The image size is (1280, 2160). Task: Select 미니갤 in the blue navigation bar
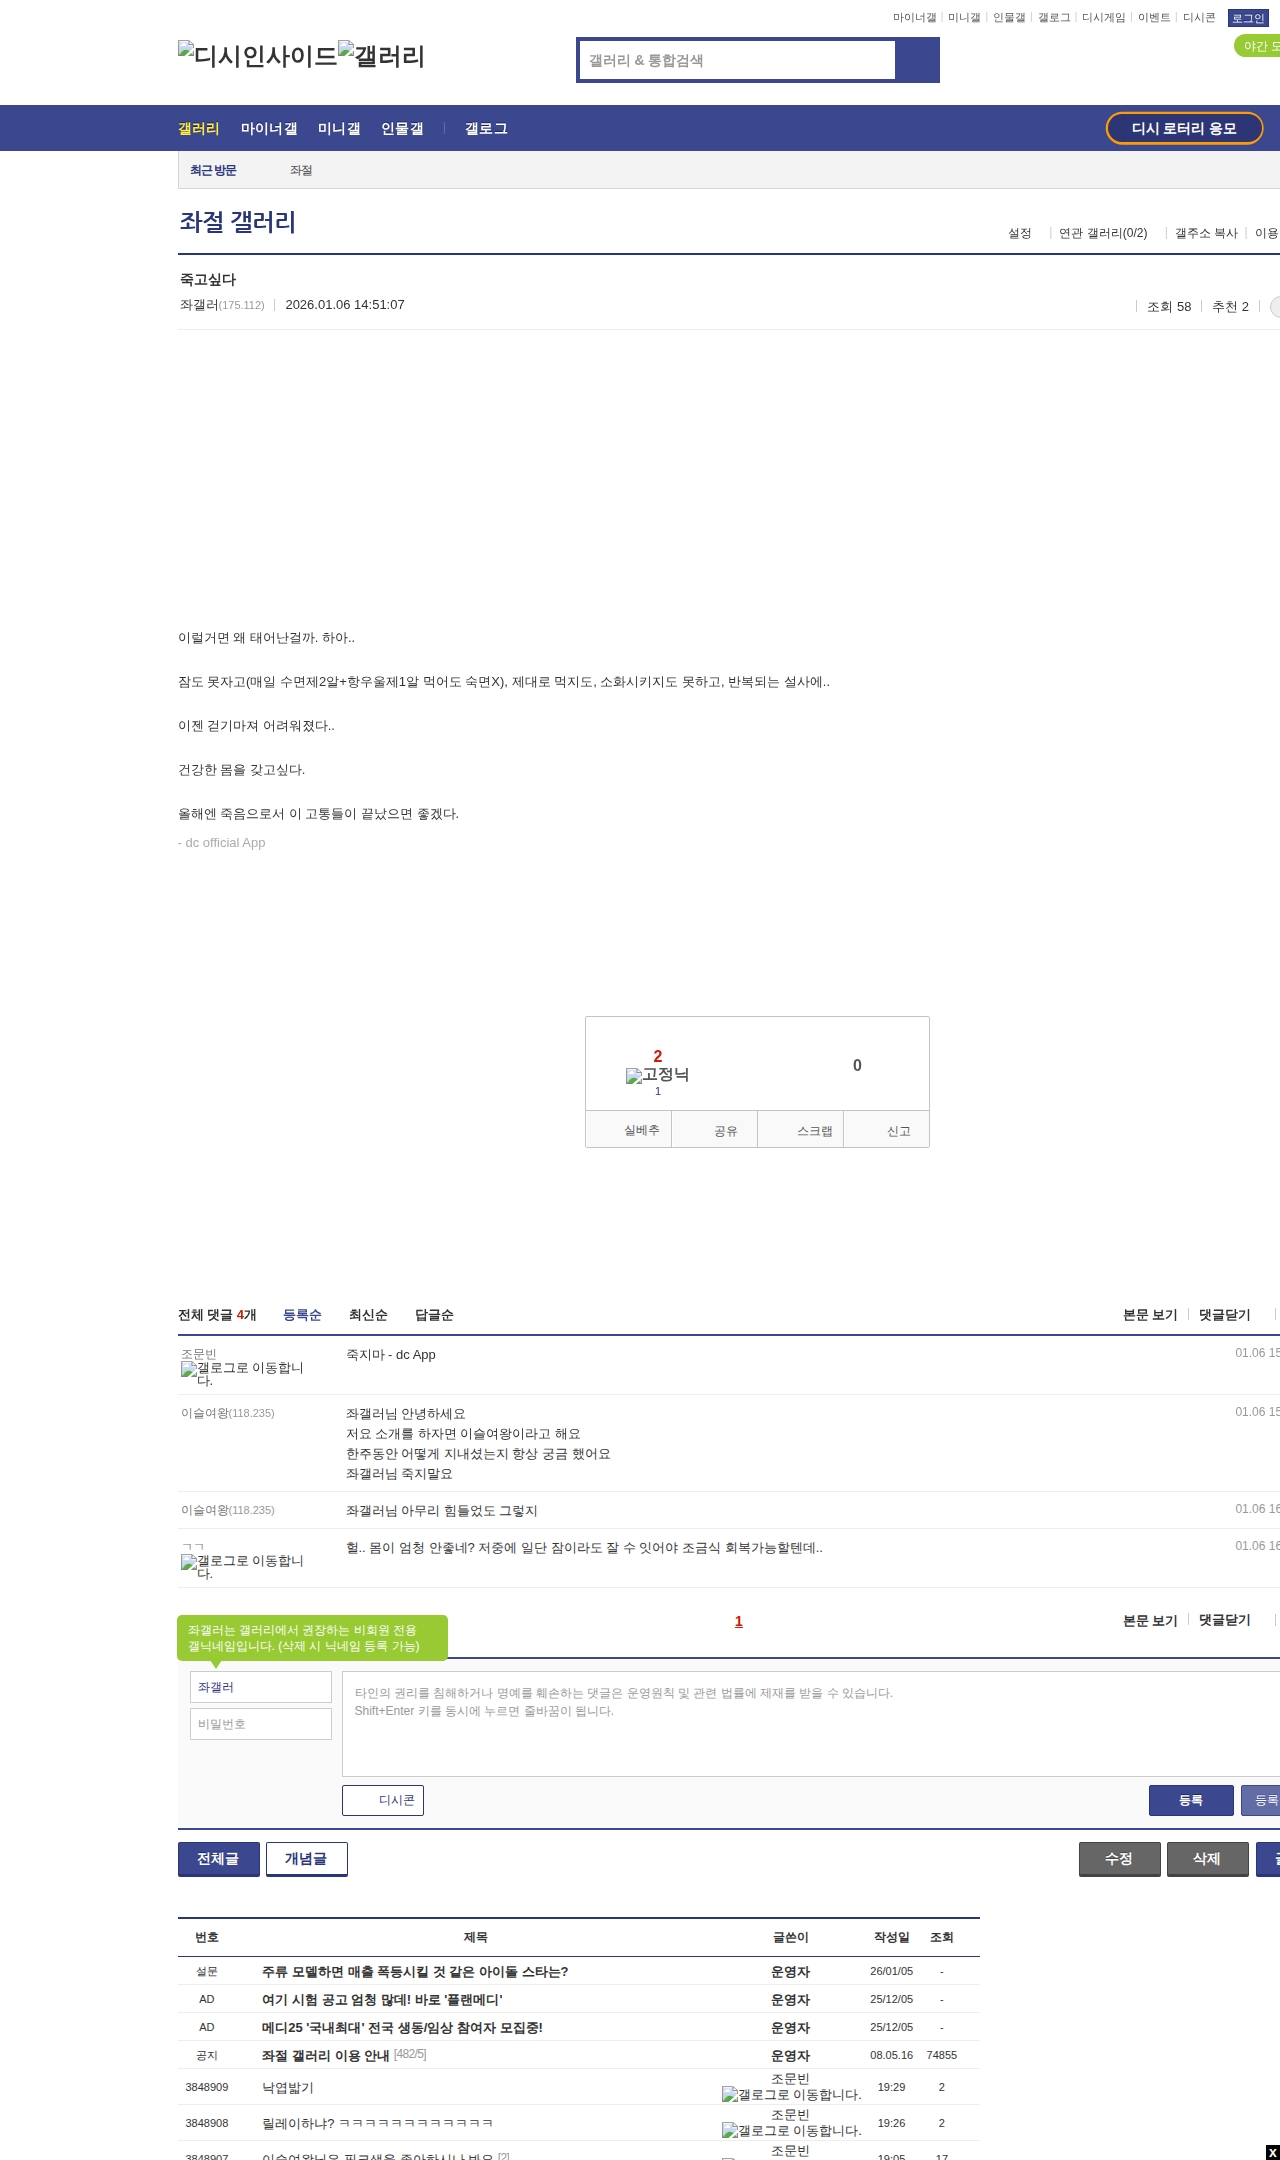tap(339, 128)
